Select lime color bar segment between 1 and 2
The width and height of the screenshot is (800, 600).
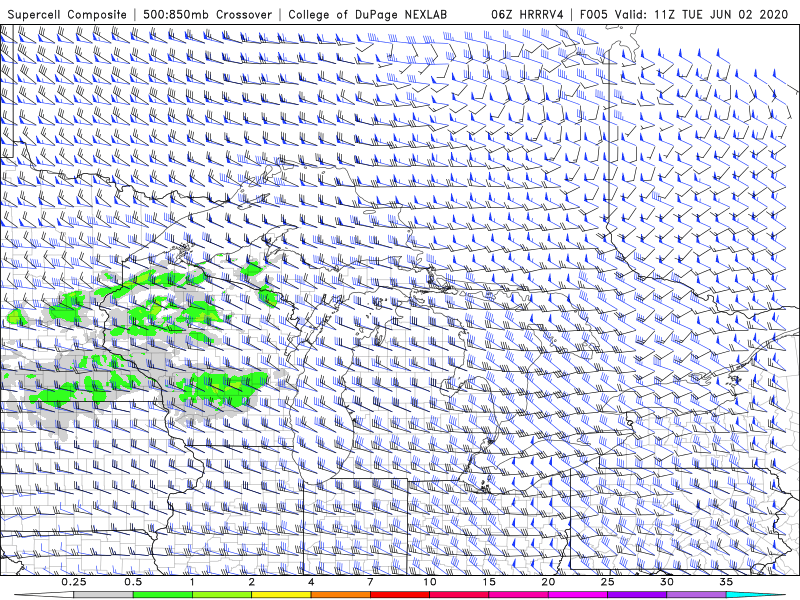pyautogui.click(x=222, y=595)
